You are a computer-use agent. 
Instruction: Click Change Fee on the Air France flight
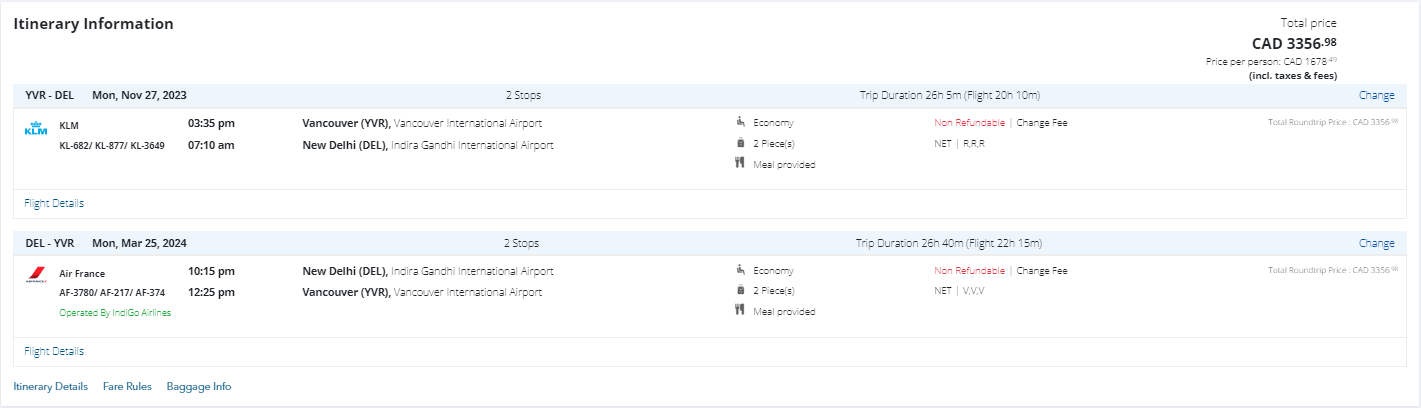(x=1042, y=270)
